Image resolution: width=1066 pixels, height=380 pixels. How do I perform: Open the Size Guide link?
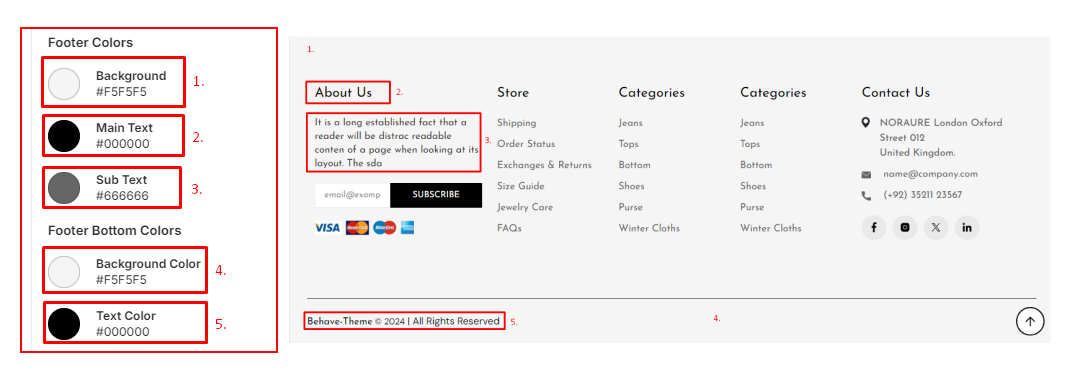tap(521, 186)
